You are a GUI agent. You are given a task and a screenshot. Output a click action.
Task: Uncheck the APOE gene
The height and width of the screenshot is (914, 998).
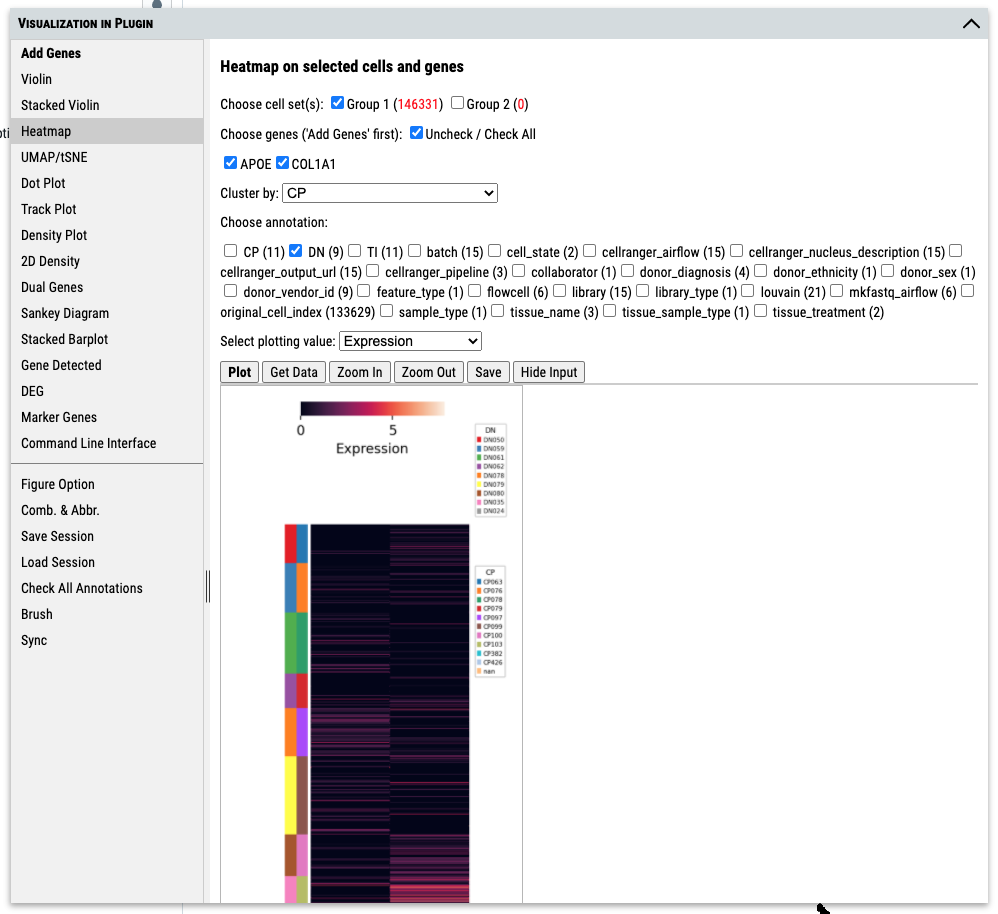coord(229,162)
